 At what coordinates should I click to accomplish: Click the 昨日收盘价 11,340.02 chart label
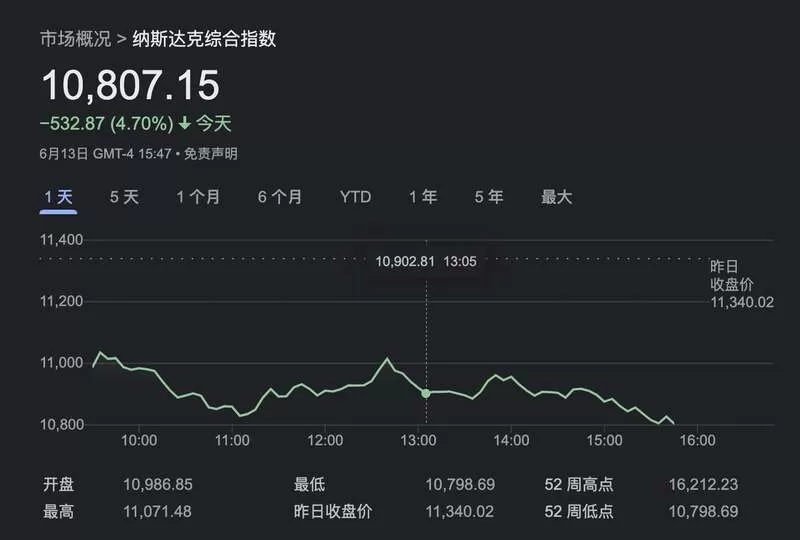tap(742, 284)
